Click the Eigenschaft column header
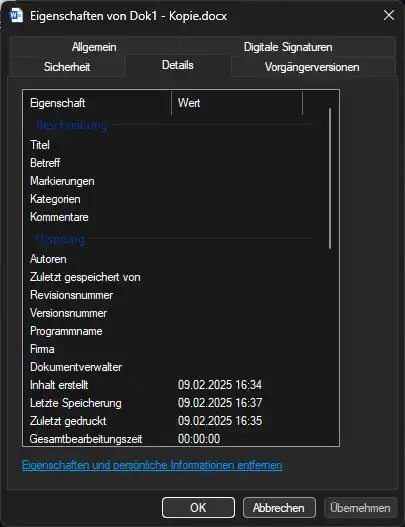Viewport: 405px width, 527px height. pos(97,103)
